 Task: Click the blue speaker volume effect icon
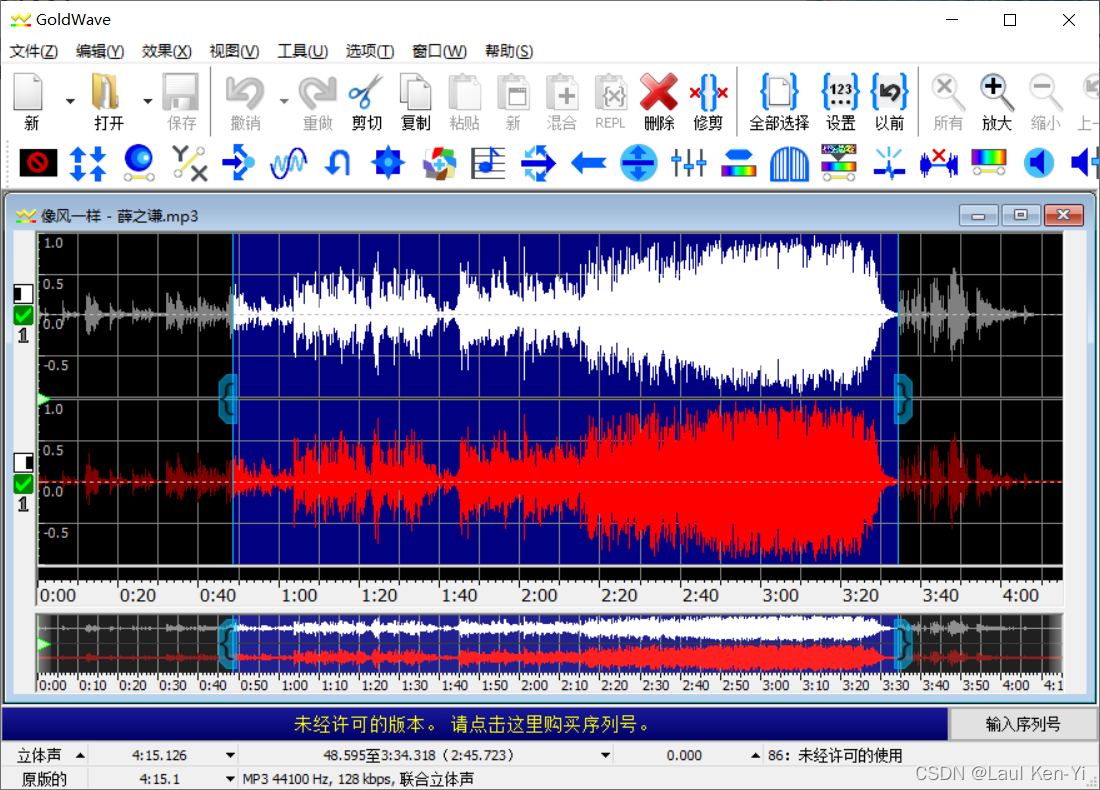1039,163
